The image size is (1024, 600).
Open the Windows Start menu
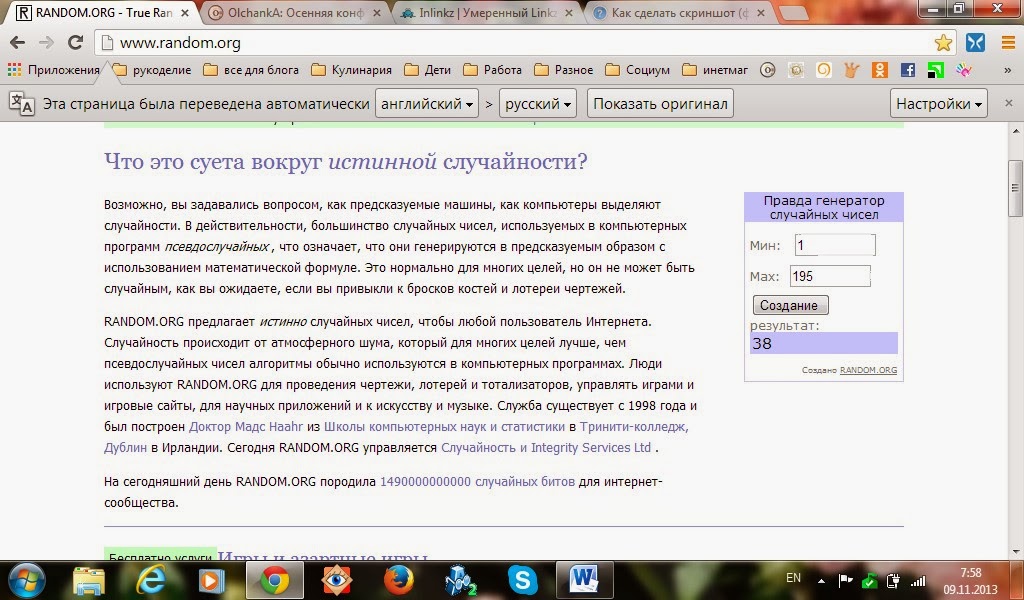tap(27, 580)
